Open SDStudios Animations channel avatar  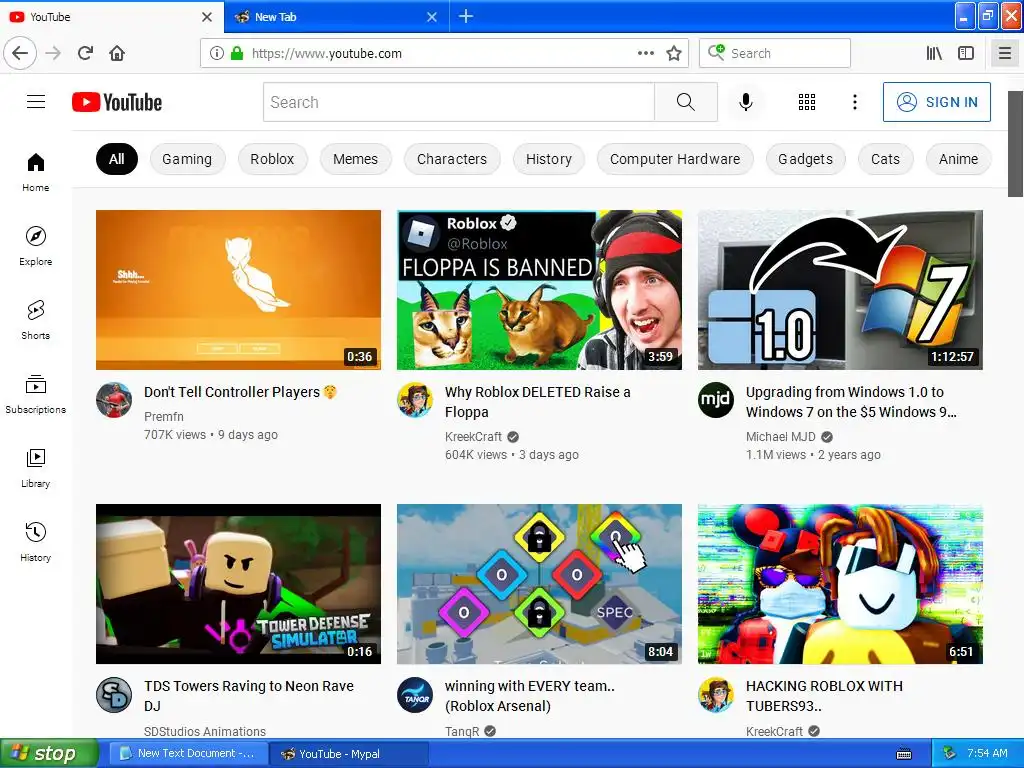(x=114, y=694)
